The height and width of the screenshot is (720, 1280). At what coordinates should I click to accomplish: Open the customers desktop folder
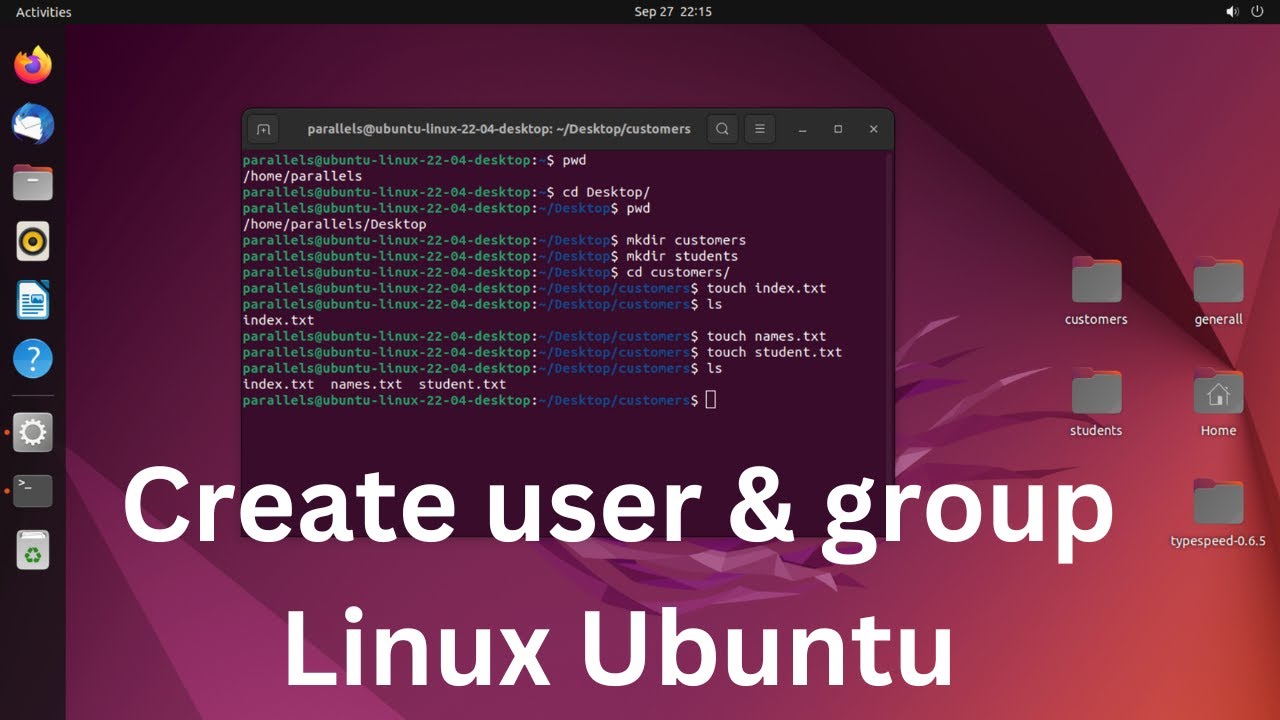pyautogui.click(x=1096, y=290)
